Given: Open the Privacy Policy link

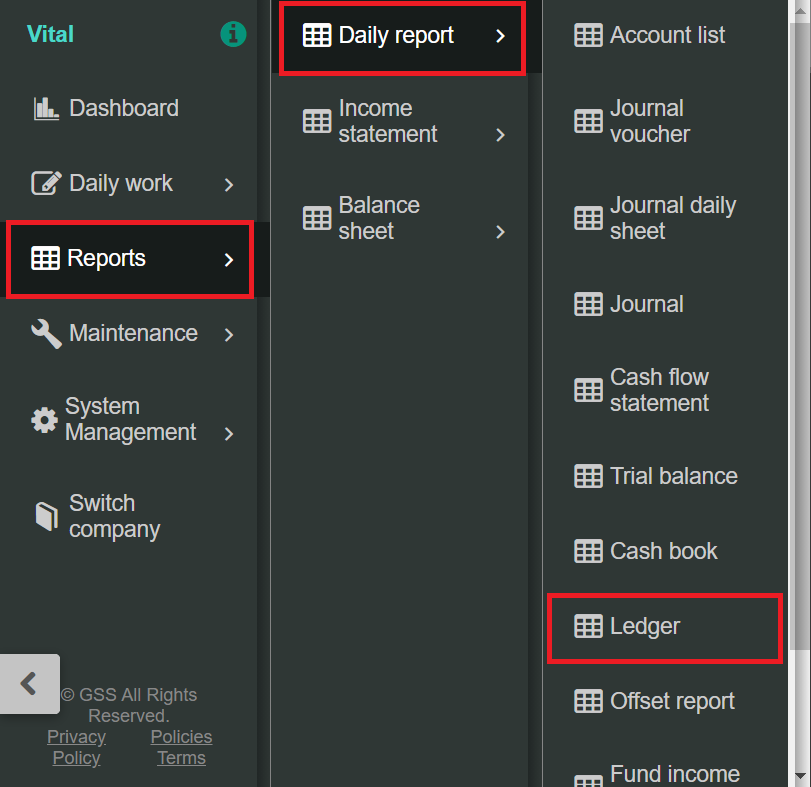Looking at the screenshot, I should click(76, 747).
